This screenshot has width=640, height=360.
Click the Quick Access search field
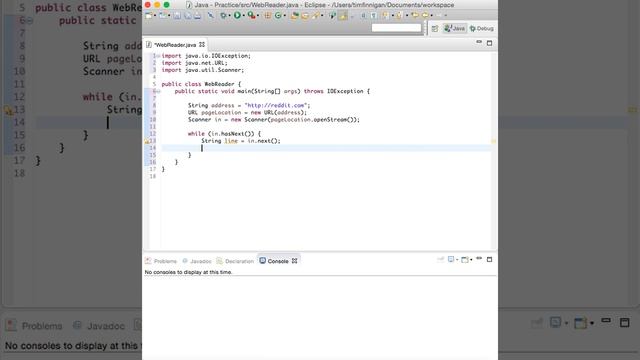click(x=396, y=28)
